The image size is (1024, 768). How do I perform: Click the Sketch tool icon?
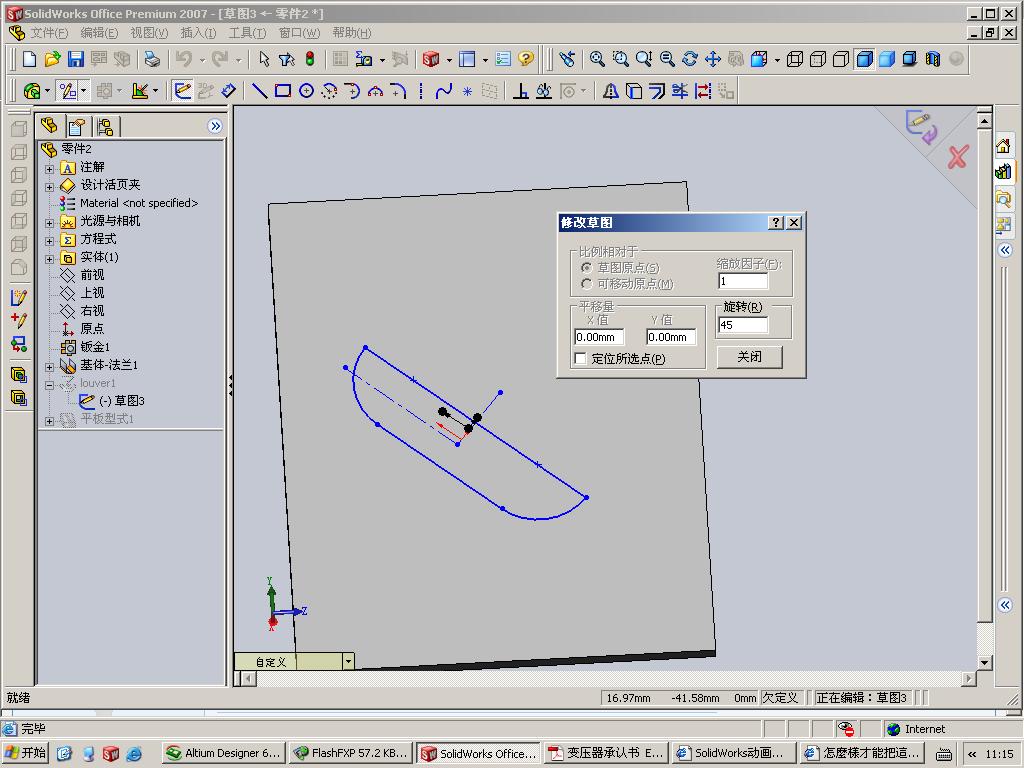pos(183,91)
